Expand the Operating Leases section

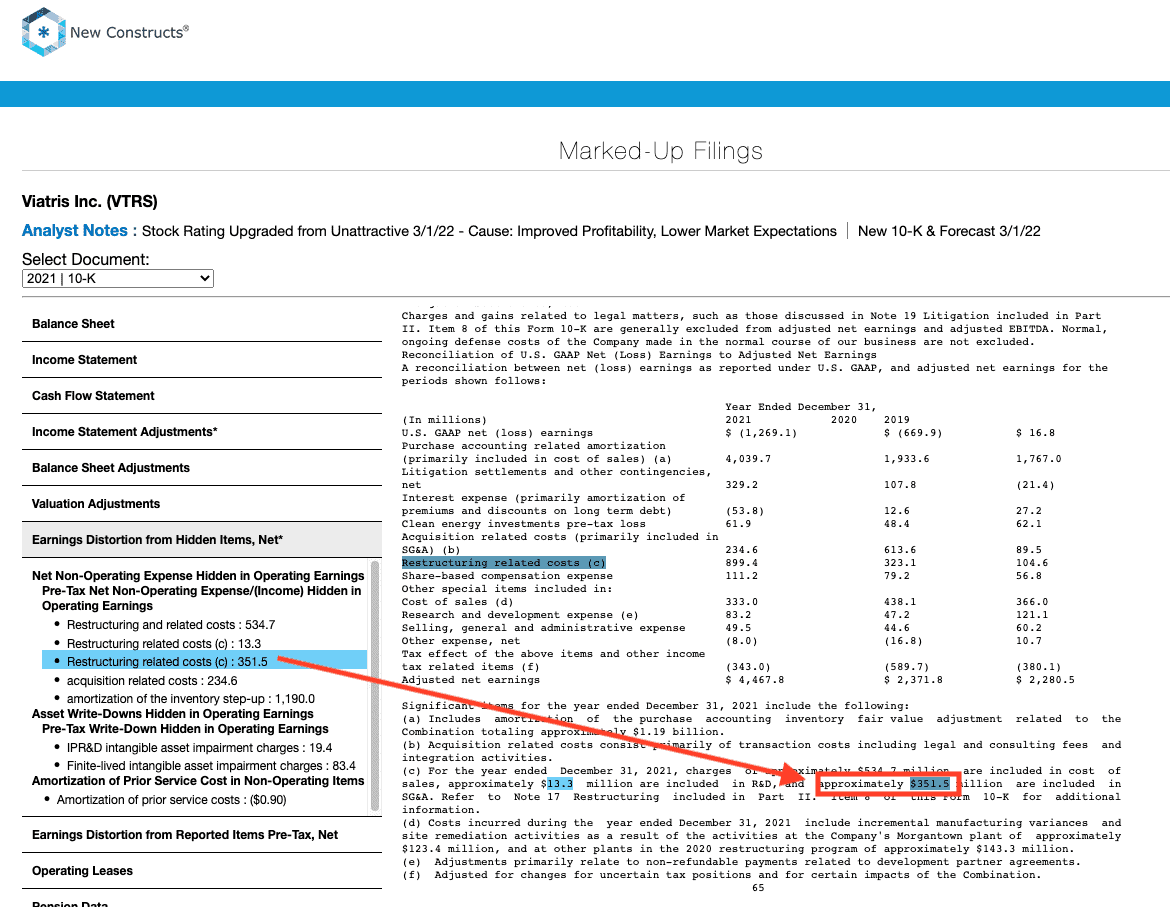coord(201,870)
